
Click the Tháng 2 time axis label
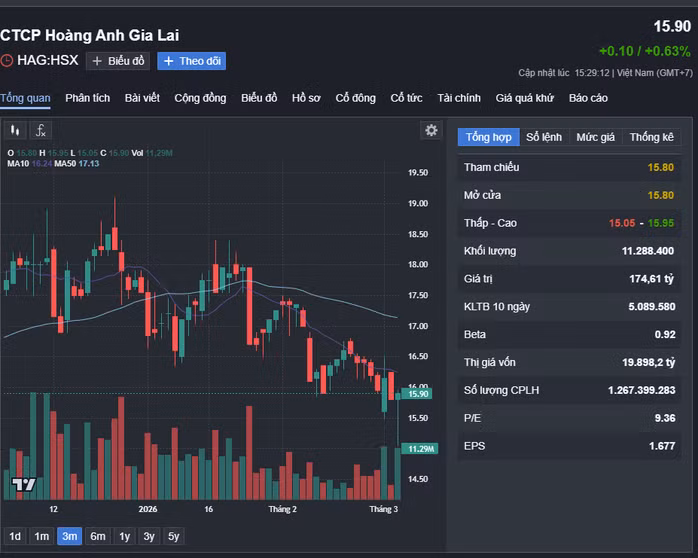tap(283, 509)
